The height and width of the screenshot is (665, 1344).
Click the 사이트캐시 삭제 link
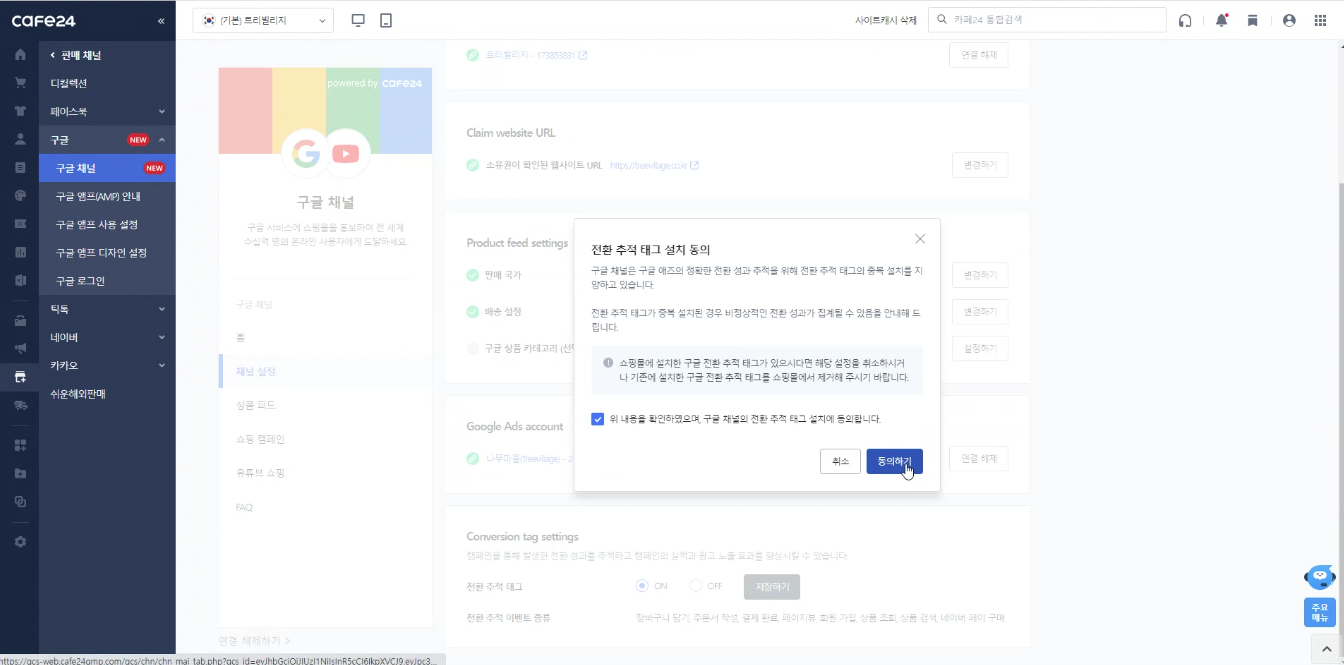coord(886,20)
